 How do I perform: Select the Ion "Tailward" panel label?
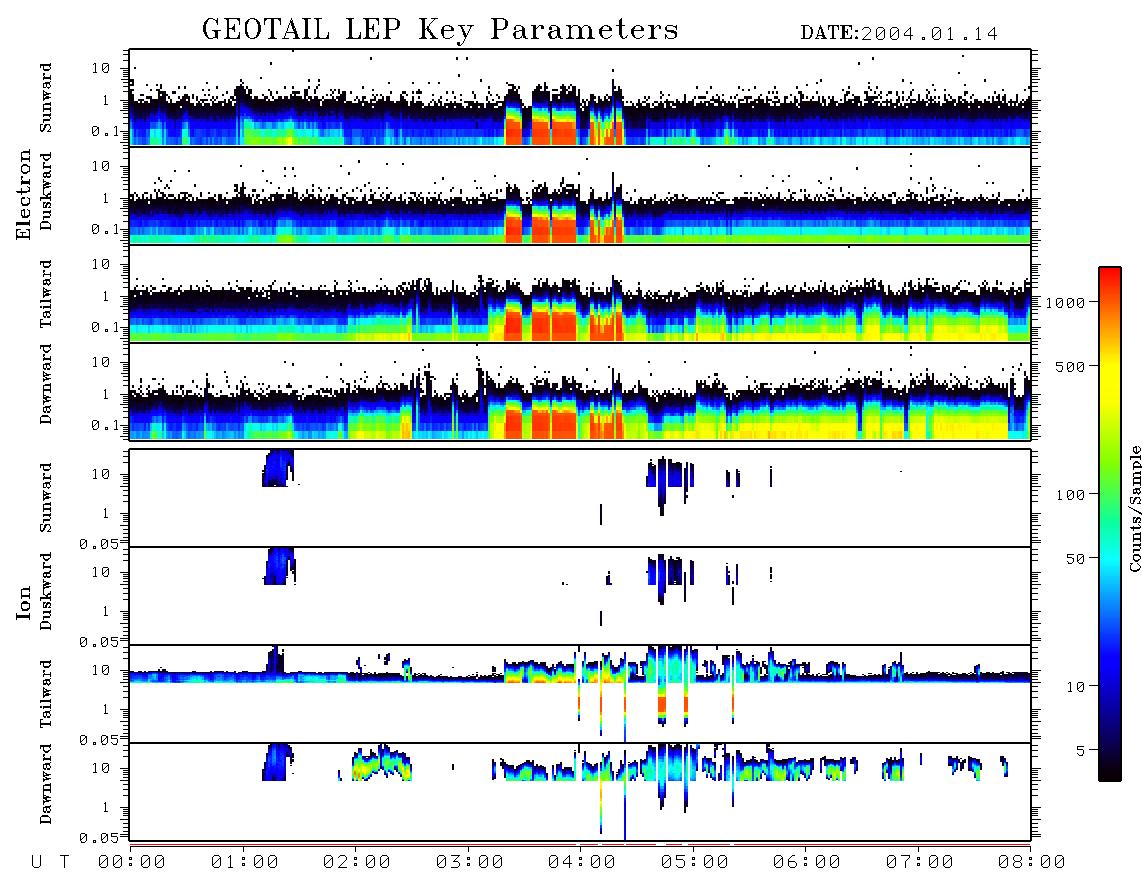coord(46,694)
